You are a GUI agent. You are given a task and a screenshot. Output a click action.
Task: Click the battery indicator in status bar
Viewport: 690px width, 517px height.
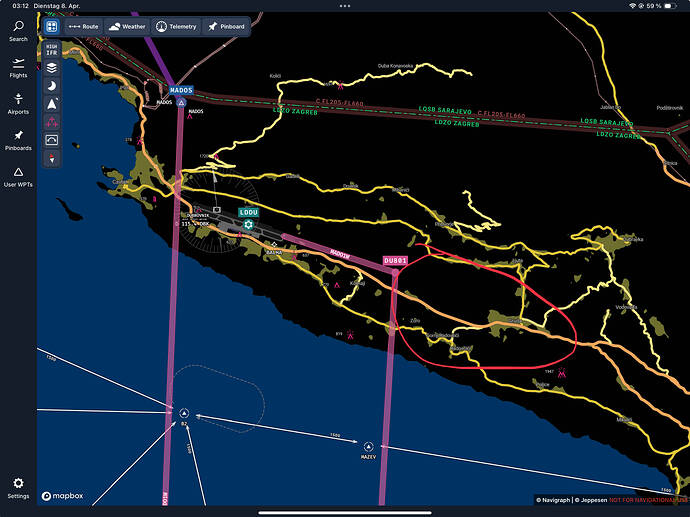tap(671, 6)
